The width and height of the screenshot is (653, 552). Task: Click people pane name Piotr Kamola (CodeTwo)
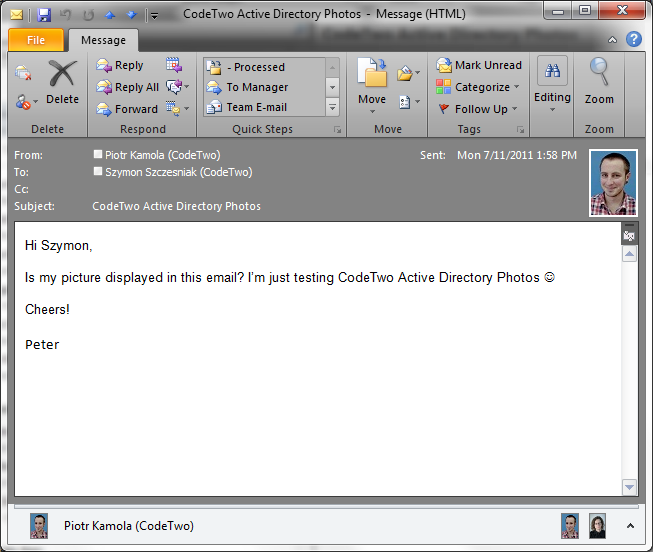coord(129,526)
